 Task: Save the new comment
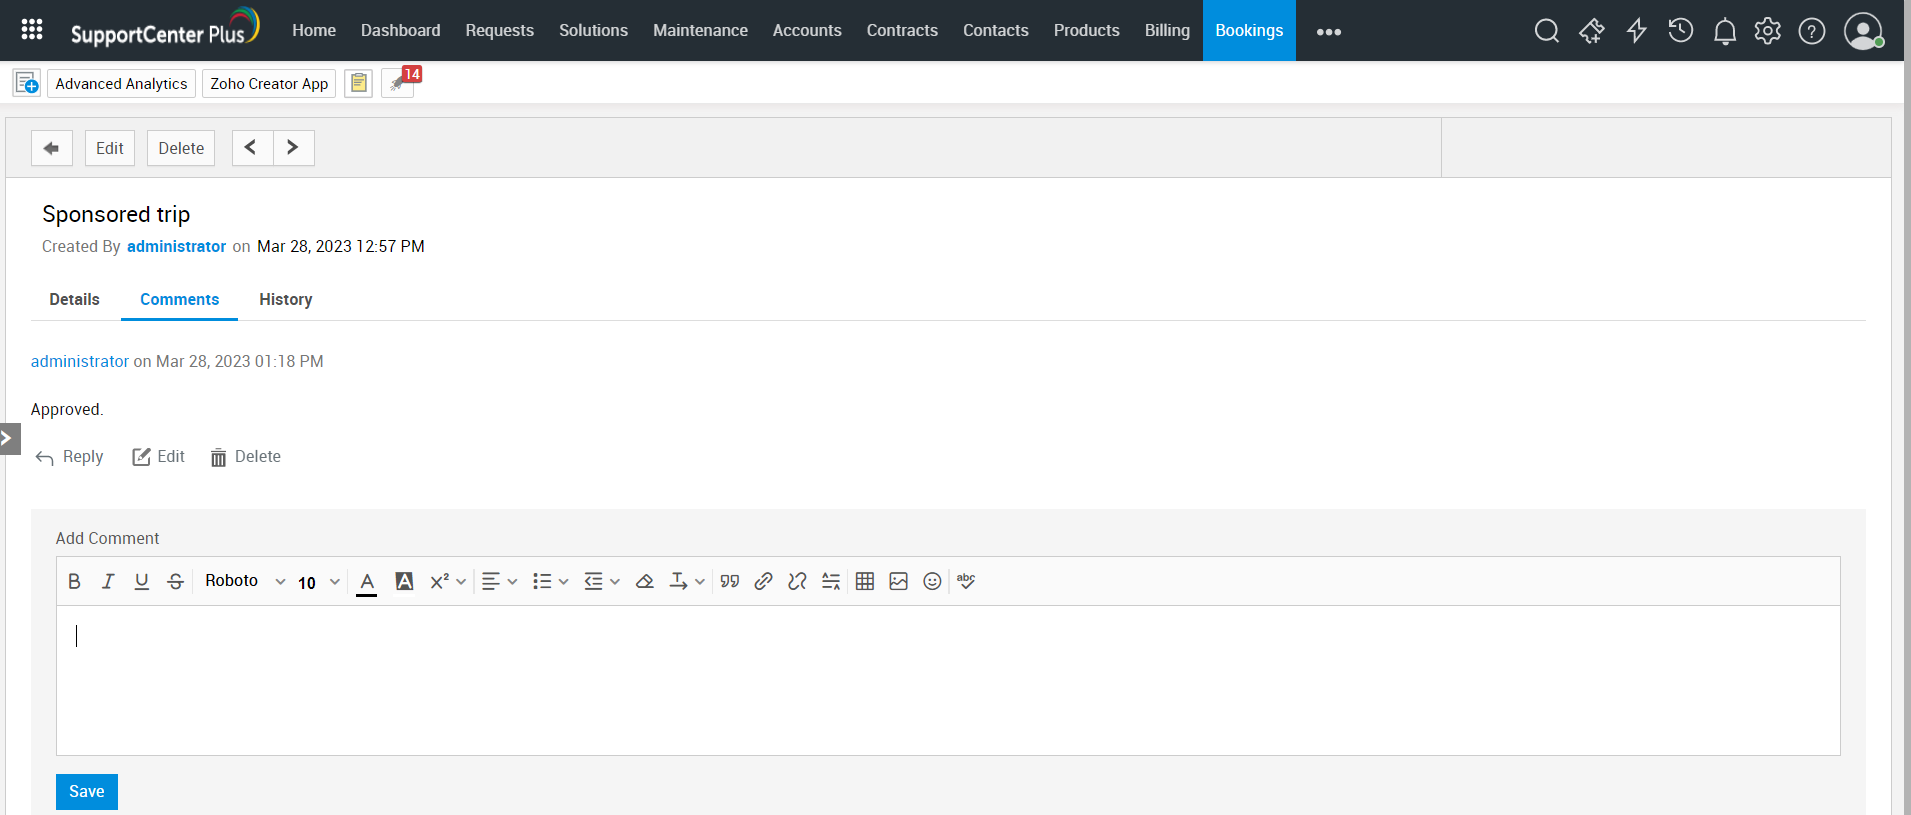click(x=87, y=791)
